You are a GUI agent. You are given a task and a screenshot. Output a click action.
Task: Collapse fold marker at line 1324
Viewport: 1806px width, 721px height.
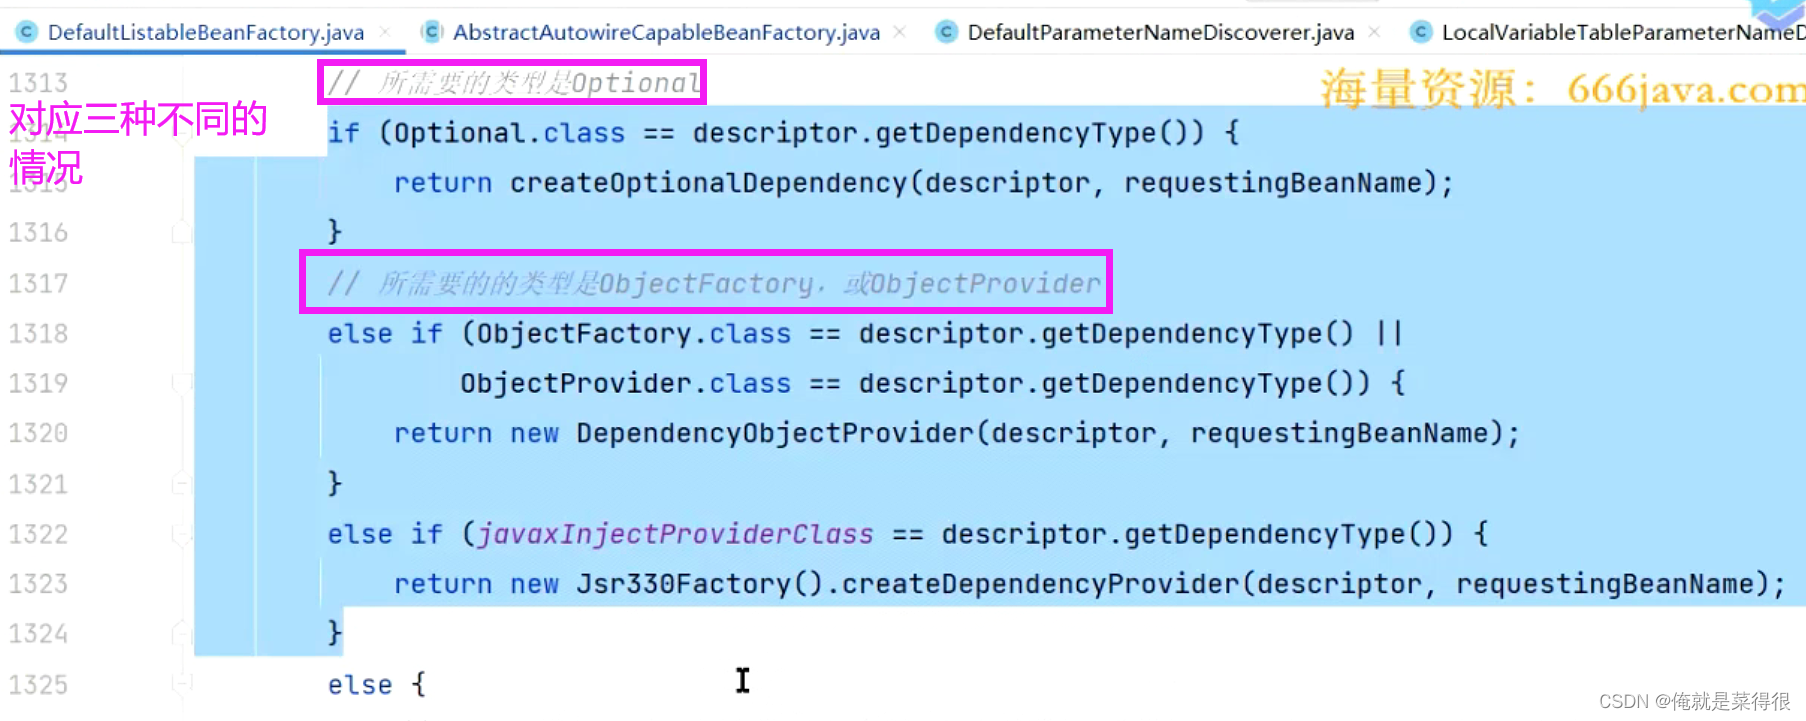click(182, 634)
